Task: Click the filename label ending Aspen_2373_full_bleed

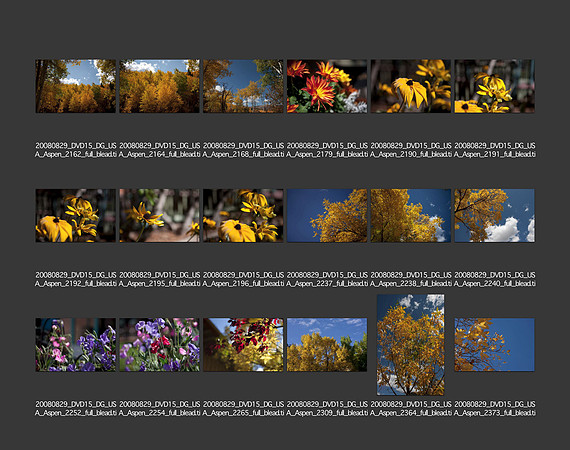Action: (x=494, y=408)
